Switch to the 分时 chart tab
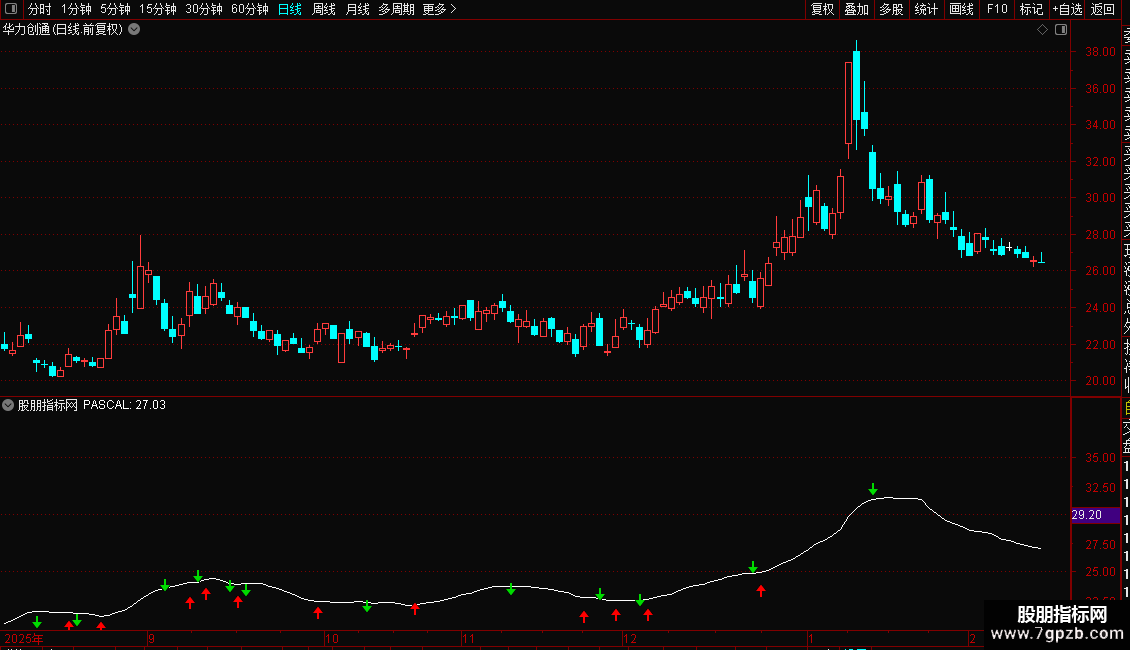The width and height of the screenshot is (1130, 650). pos(40,9)
